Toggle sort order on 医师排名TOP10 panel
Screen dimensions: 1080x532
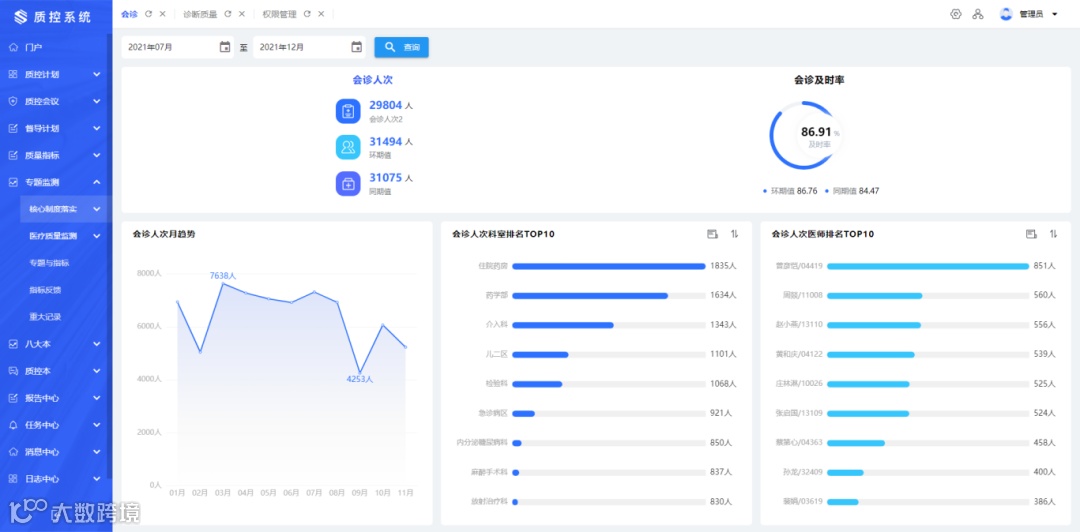click(x=1053, y=234)
